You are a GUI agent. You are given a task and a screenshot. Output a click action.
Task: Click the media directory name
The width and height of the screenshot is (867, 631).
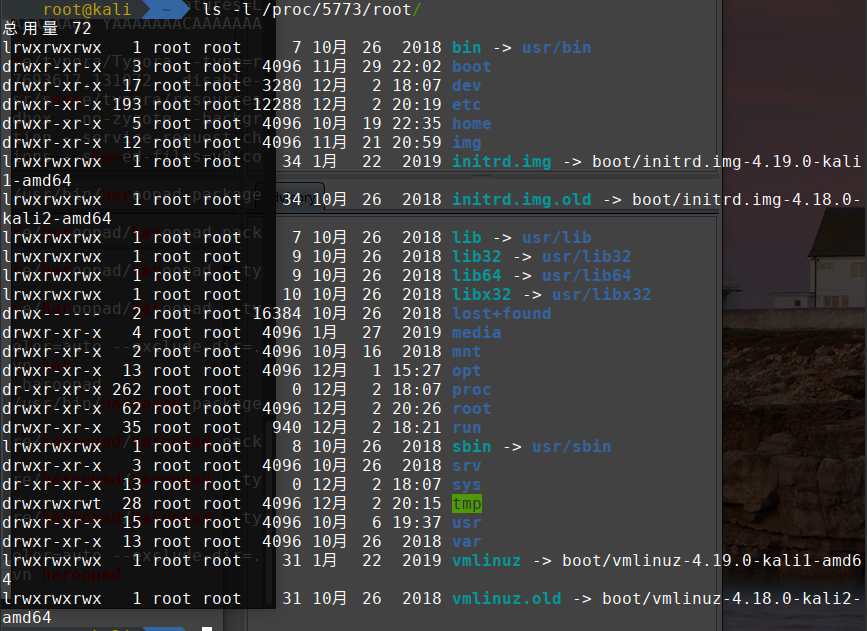tap(476, 332)
